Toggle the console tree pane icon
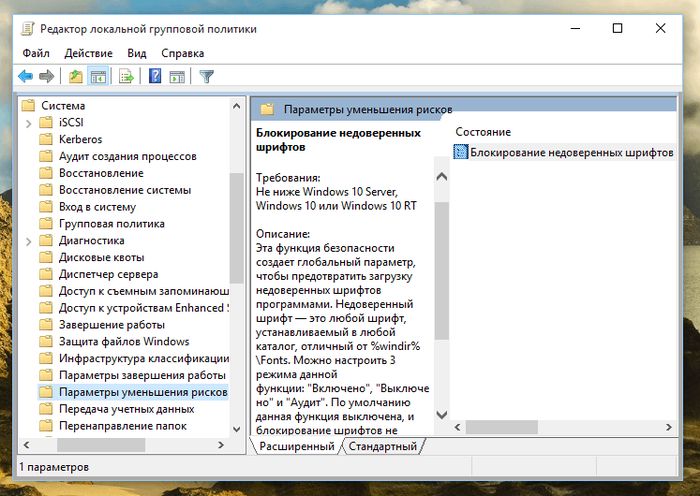This screenshot has height=496, width=700. pos(98,76)
